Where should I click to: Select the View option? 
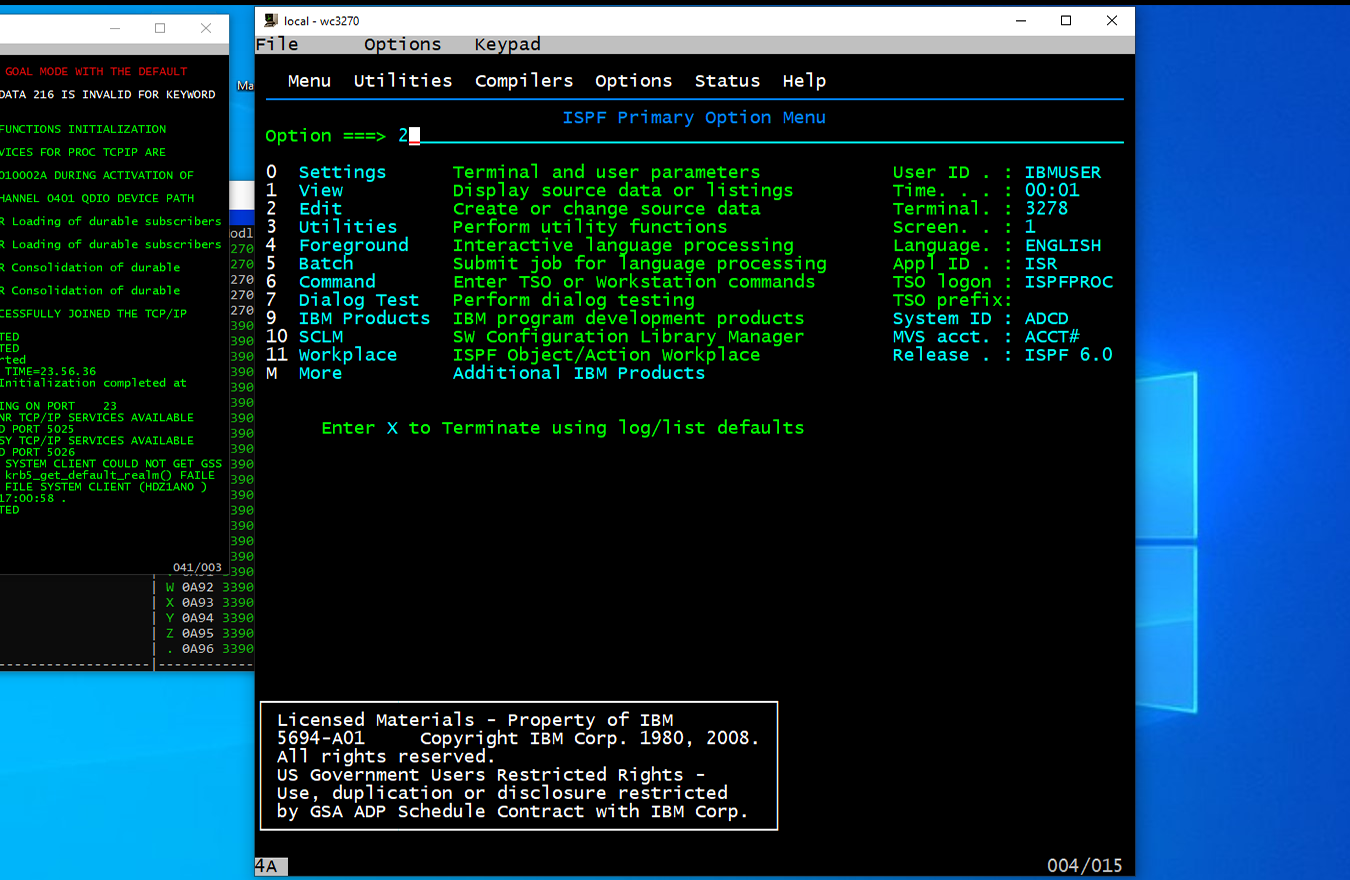[x=320, y=190]
